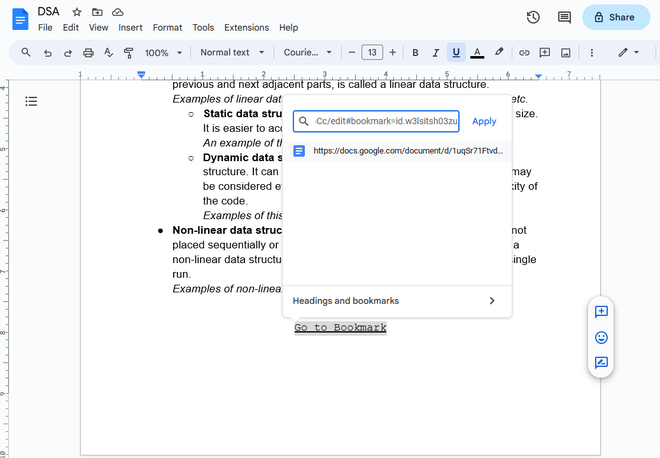The width and height of the screenshot is (660, 458).
Task: Click the right indent ruler marker
Action: tap(538, 76)
